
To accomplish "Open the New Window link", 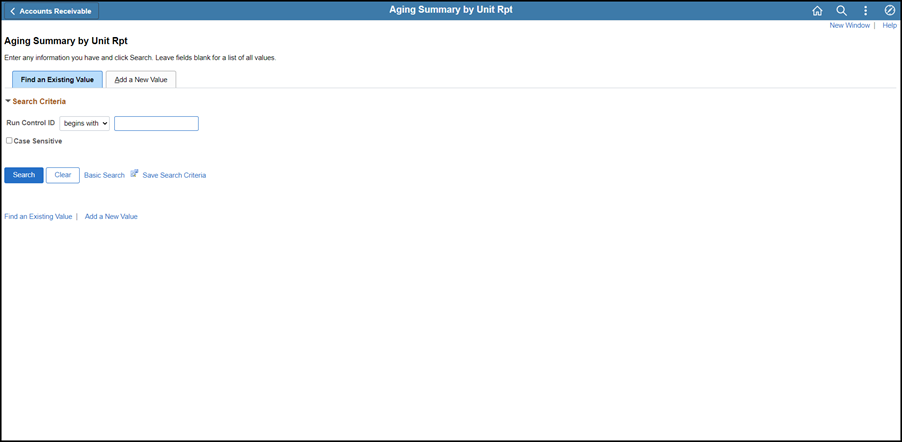I will pyautogui.click(x=850, y=26).
